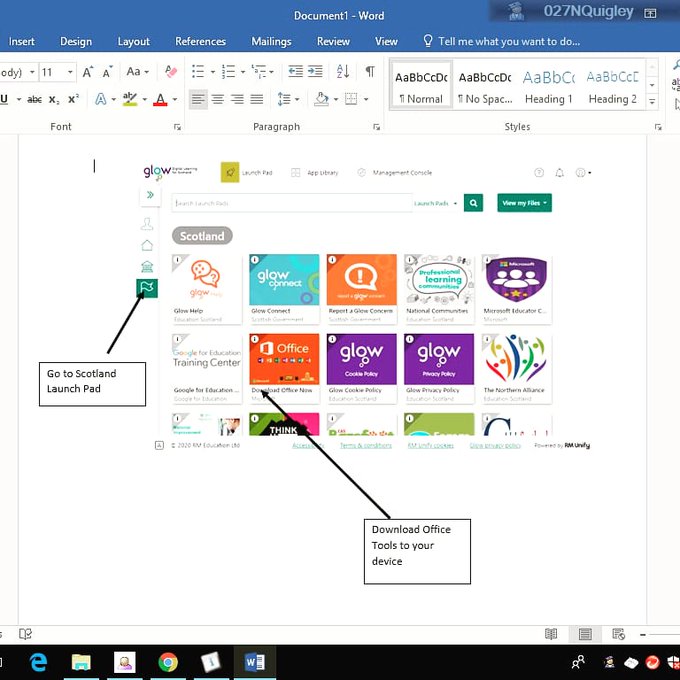Select the Go to Scotland Launch Pad text box
The height and width of the screenshot is (680, 680).
92,384
